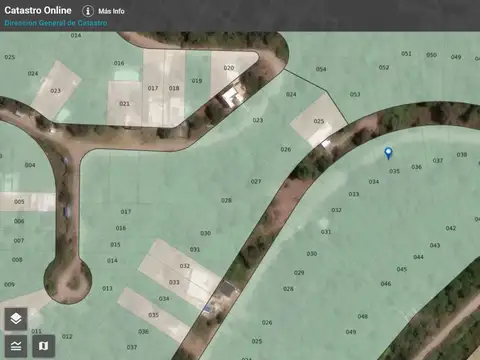This screenshot has height=360, width=480.
Task: Select parcel 018 on the map
Action: pyautogui.click(x=174, y=88)
